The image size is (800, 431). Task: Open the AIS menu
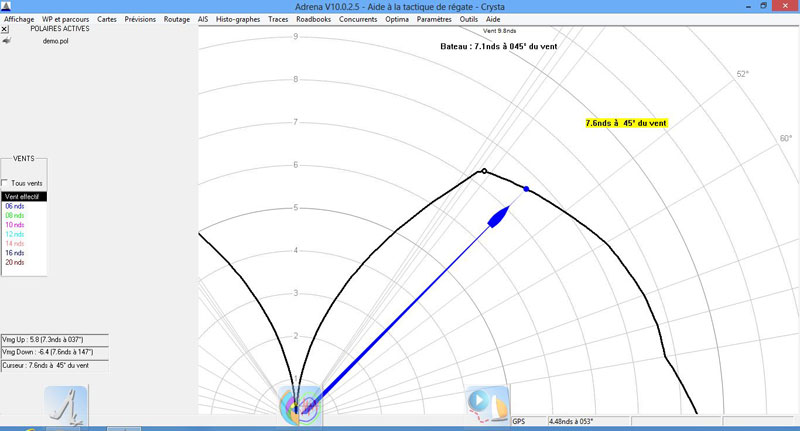(x=203, y=19)
